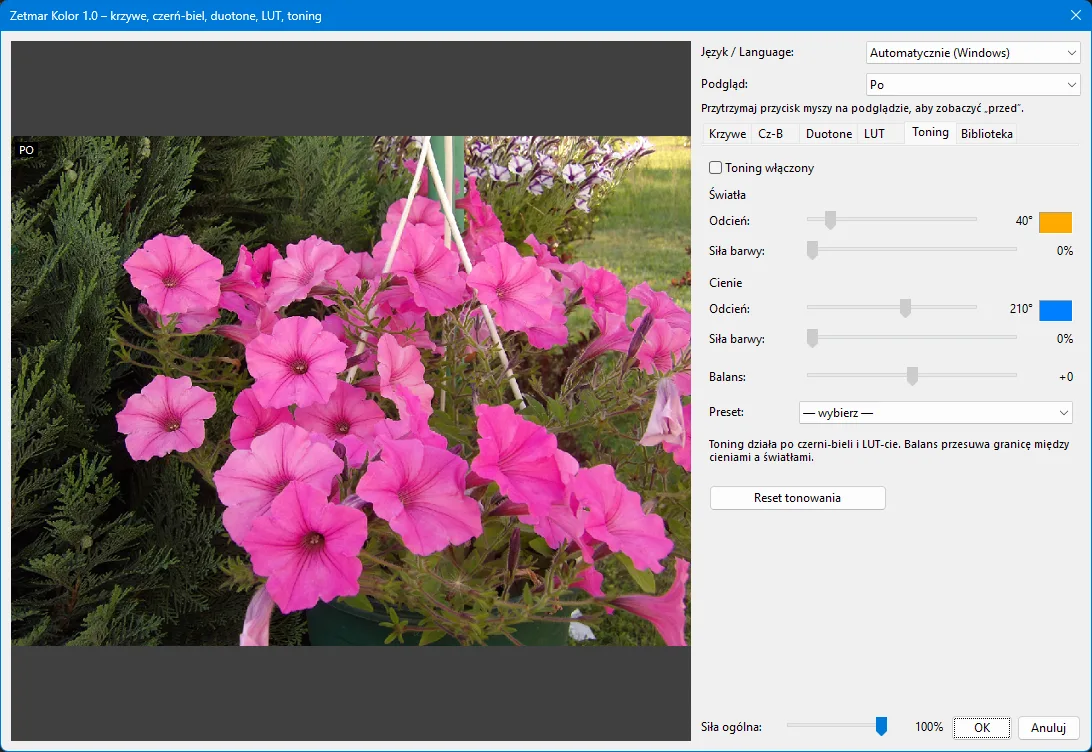Click the Balans slider handle
Image resolution: width=1092 pixels, height=752 pixels.
[912, 376]
